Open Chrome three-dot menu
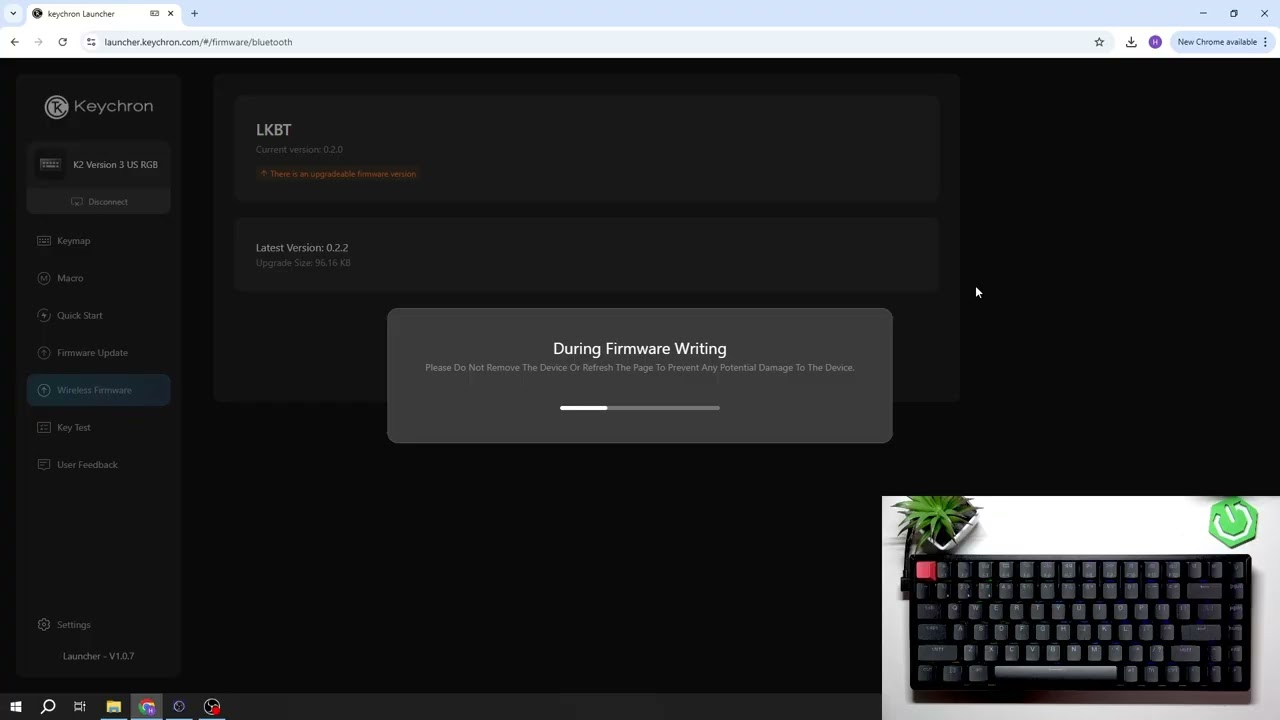Viewport: 1280px width, 720px height. point(1265,42)
